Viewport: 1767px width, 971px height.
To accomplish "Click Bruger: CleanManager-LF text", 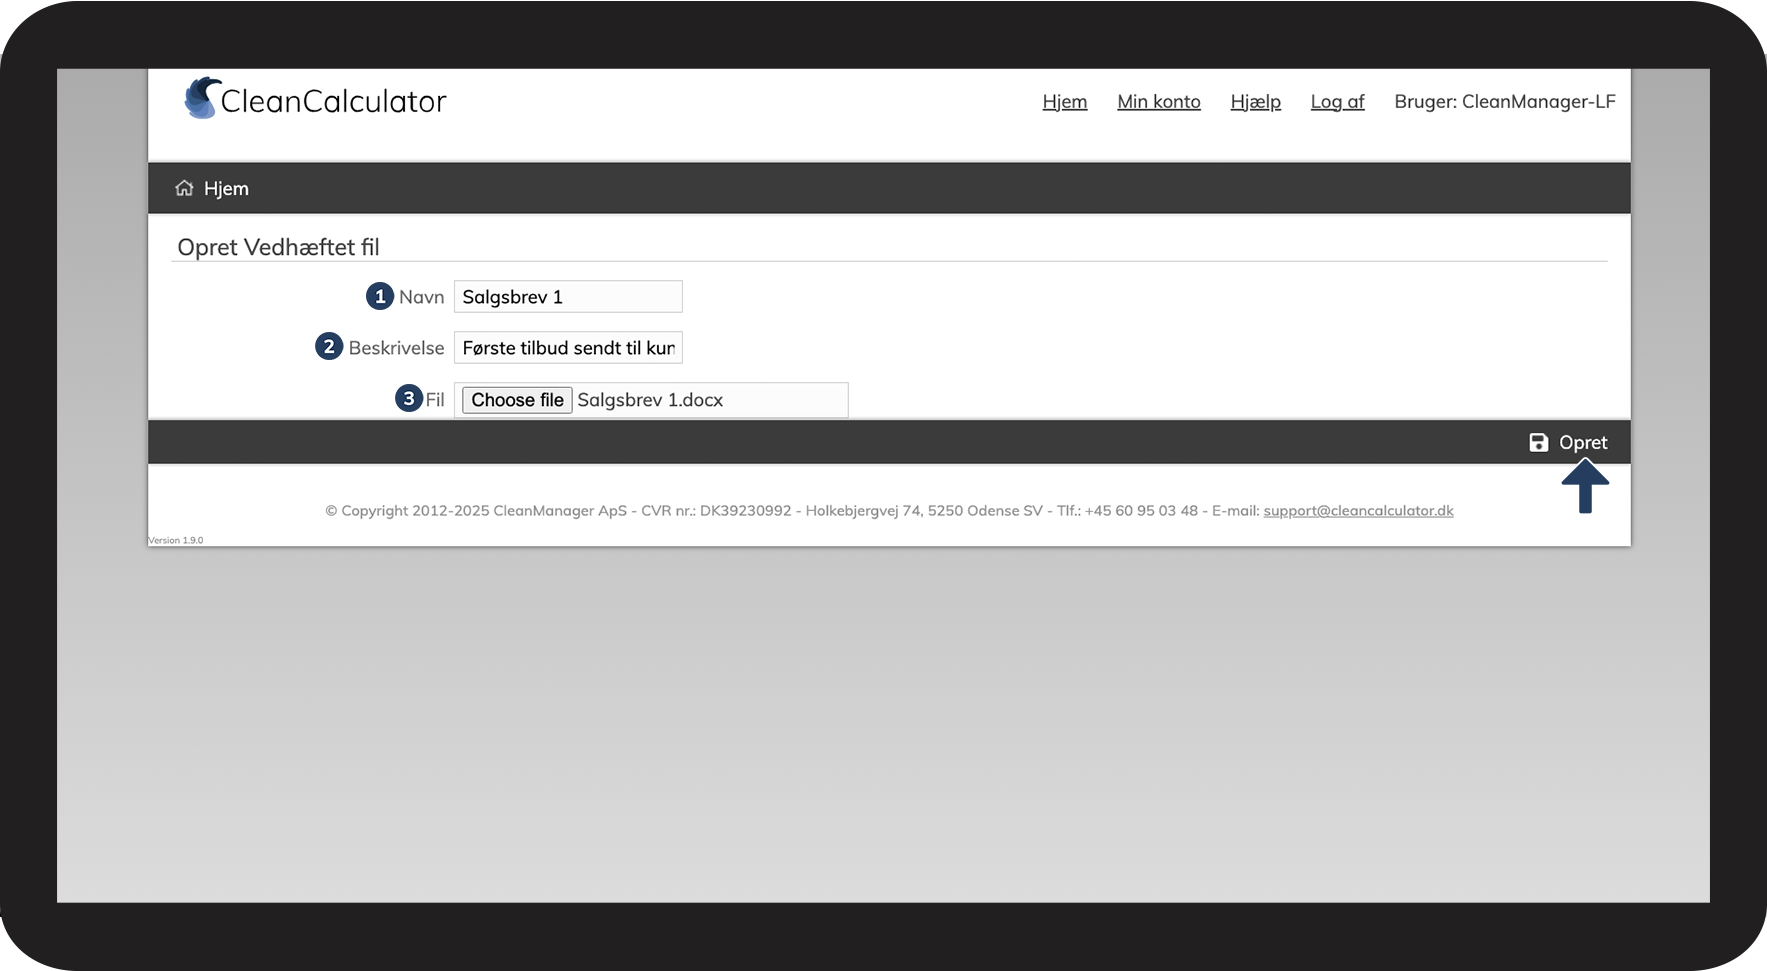I will coord(1504,101).
